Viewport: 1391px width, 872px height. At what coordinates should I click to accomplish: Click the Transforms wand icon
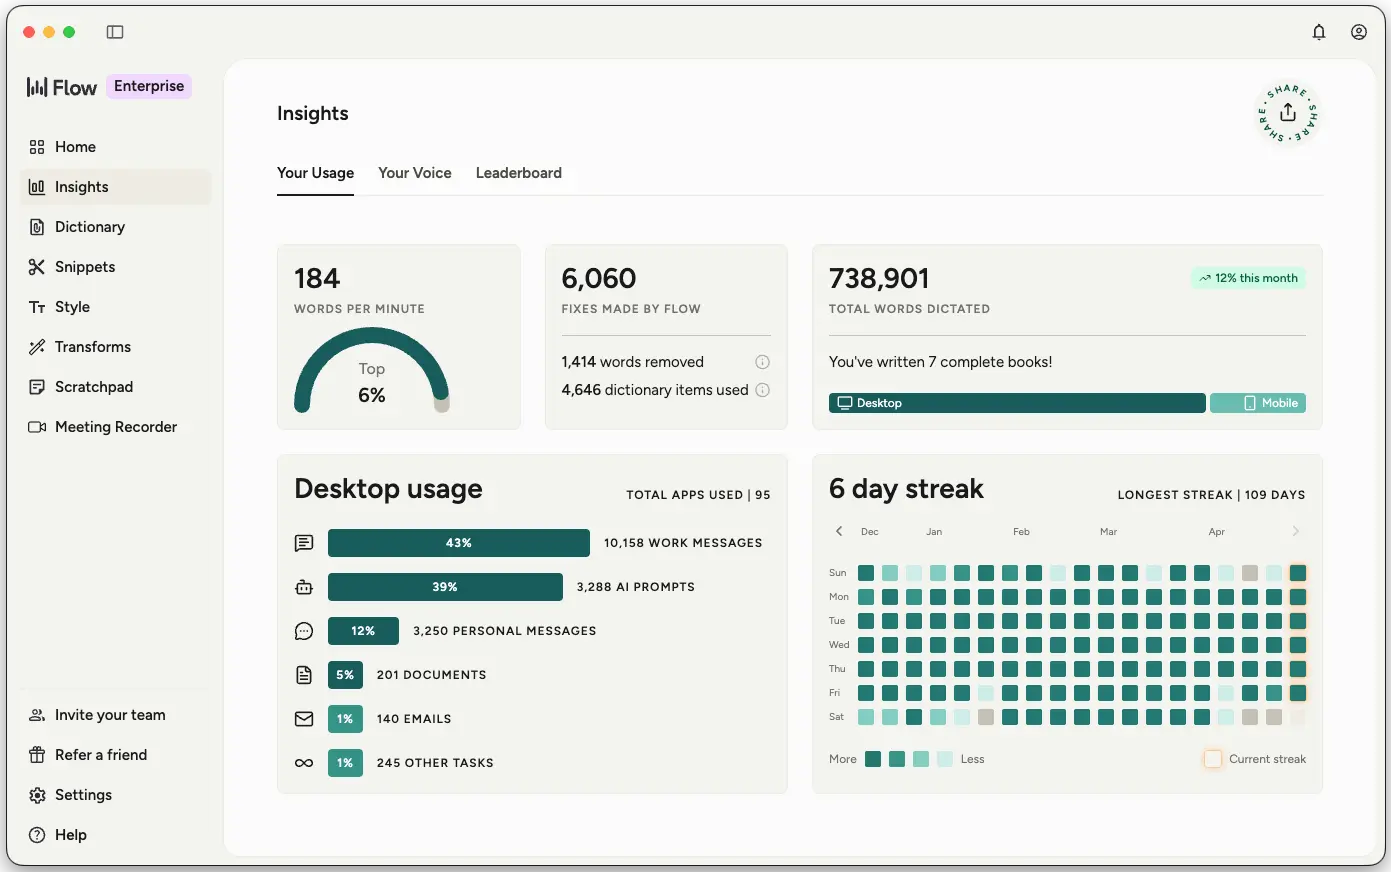[x=37, y=347]
